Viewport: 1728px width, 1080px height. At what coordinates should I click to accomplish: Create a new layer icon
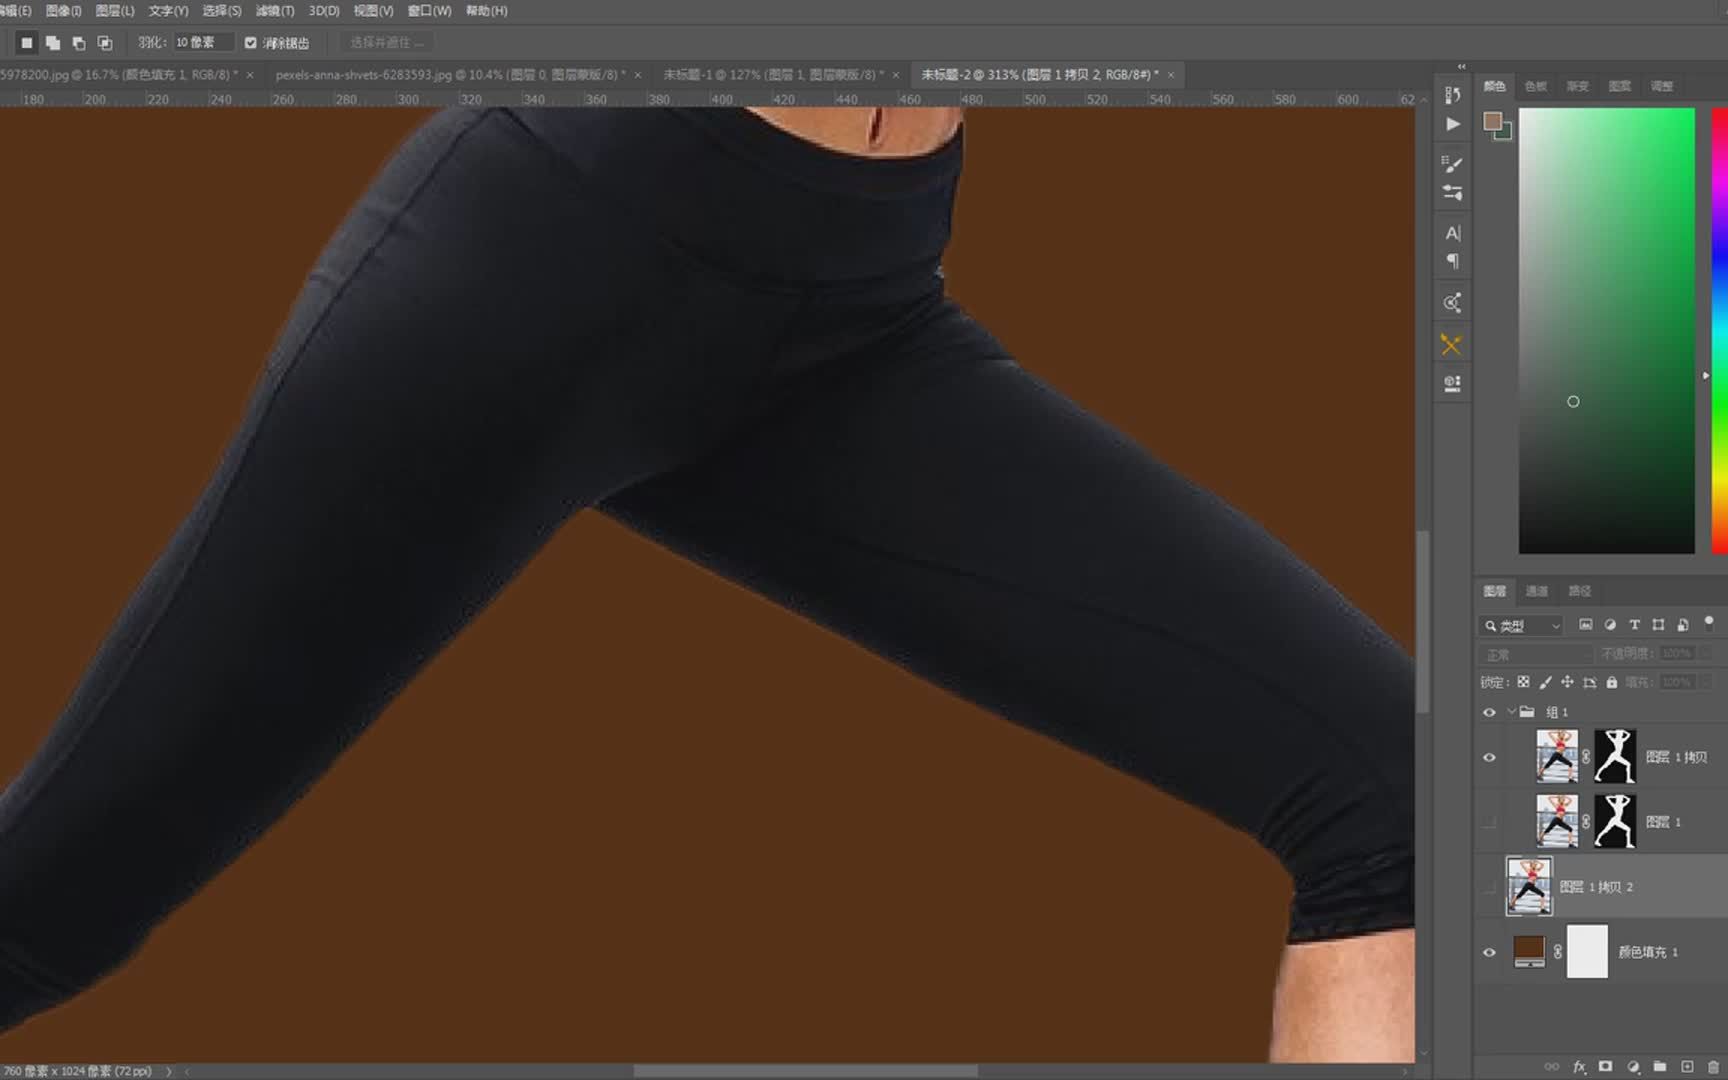[x=1687, y=1067]
